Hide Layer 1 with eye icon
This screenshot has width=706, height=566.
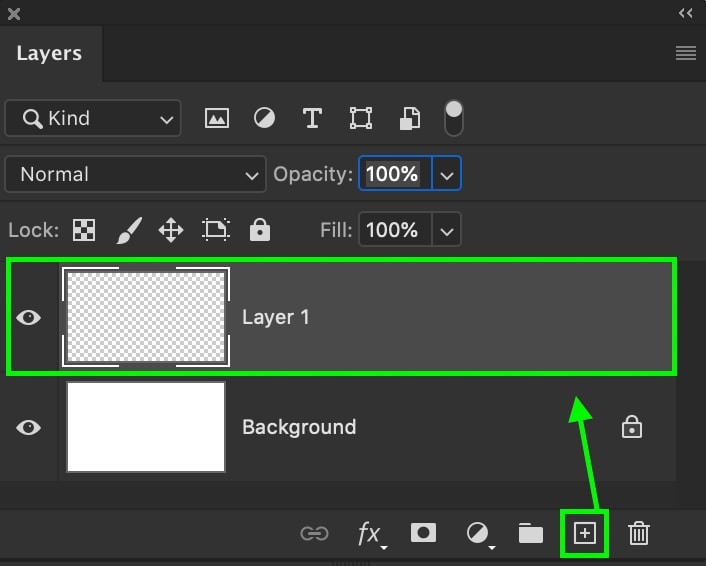30,317
